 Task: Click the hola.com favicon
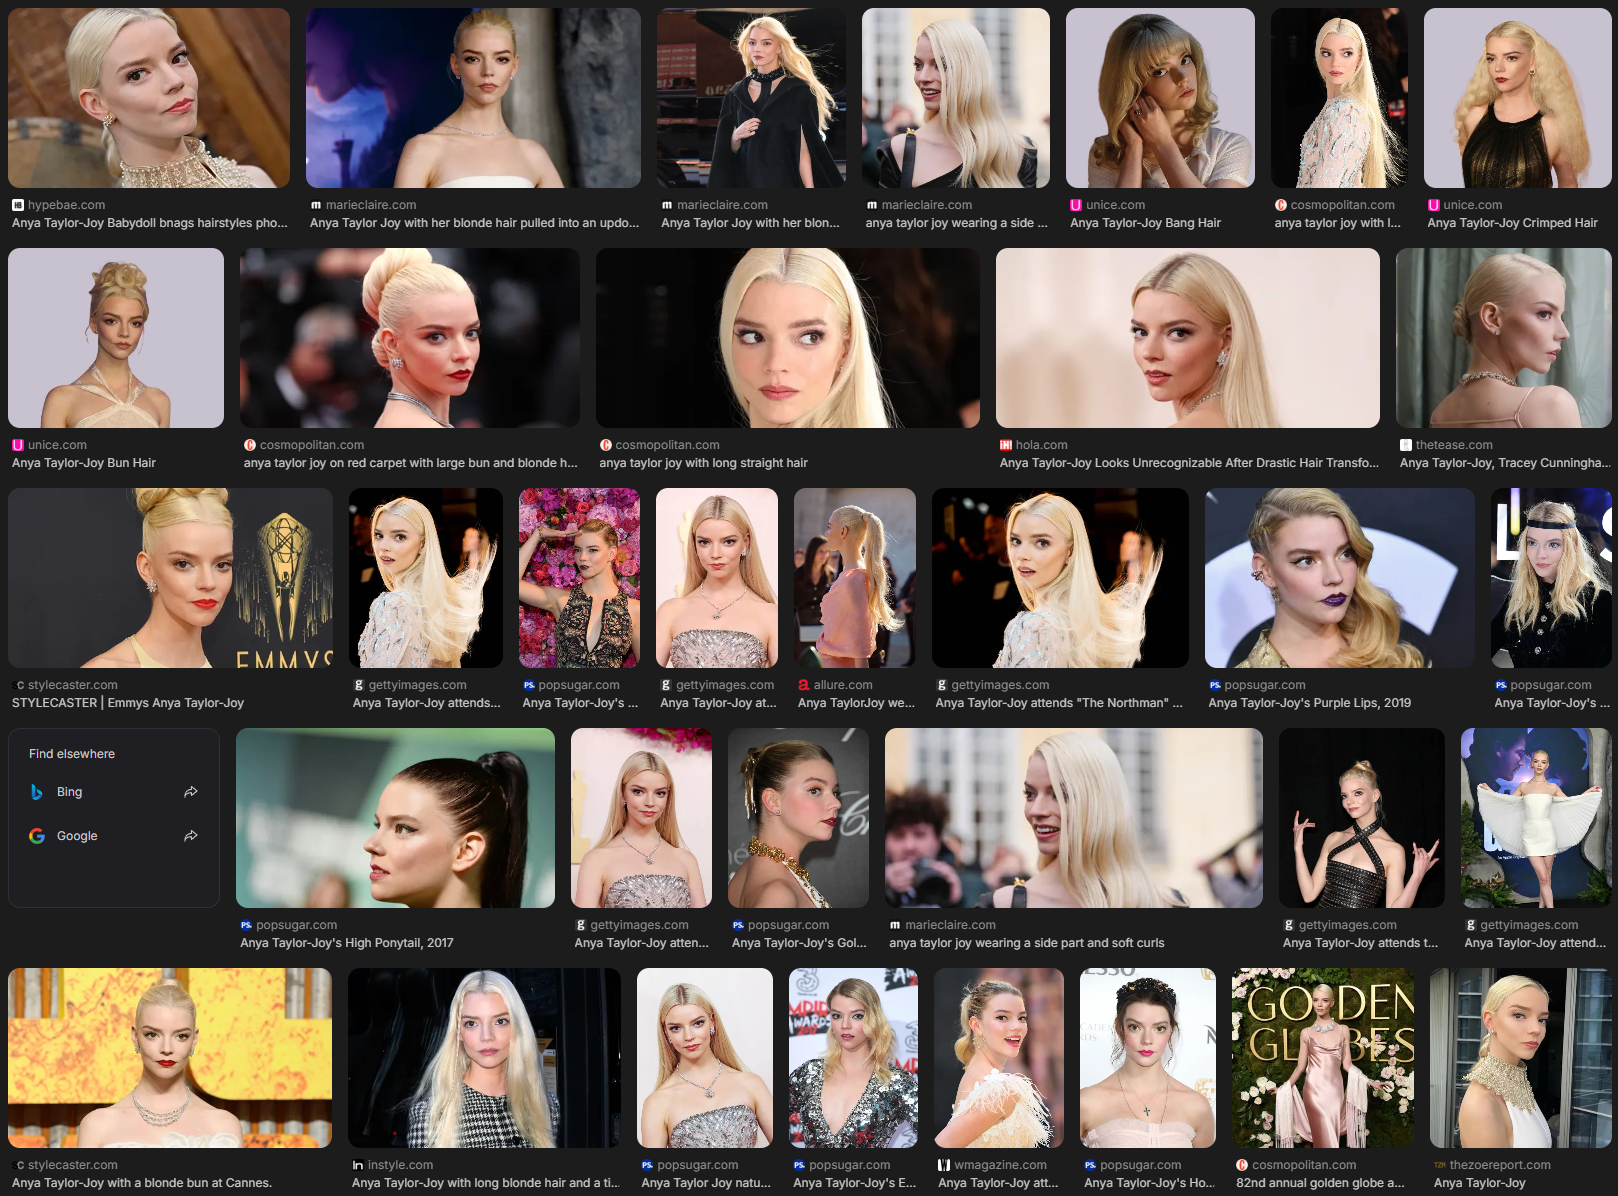pyautogui.click(x=1006, y=445)
